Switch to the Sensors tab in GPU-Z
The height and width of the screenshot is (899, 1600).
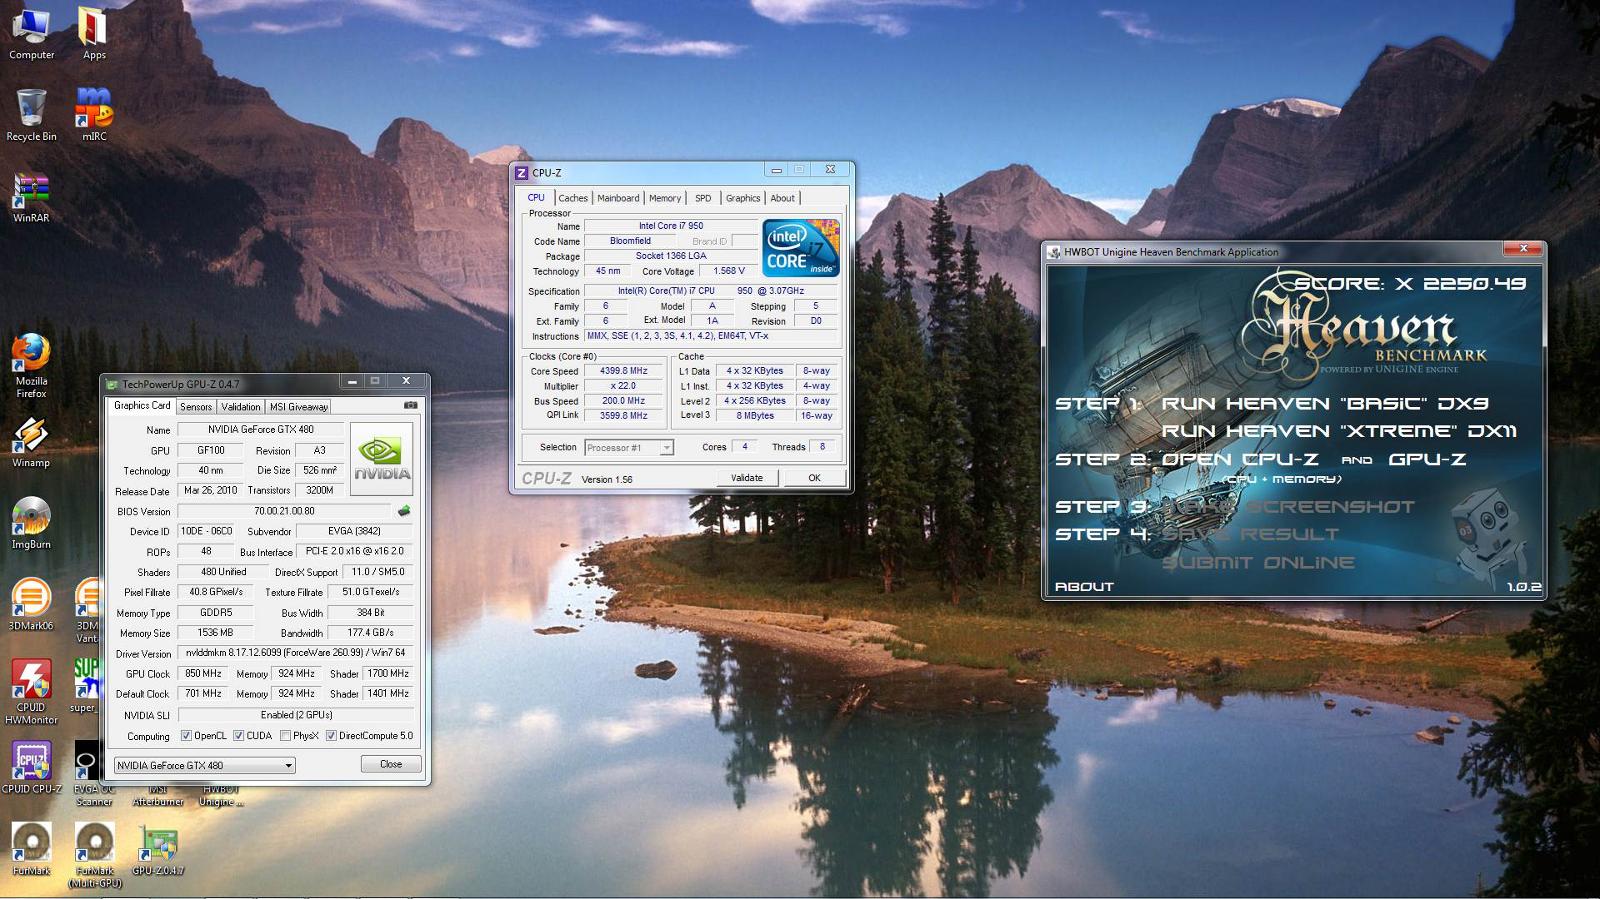click(x=196, y=407)
